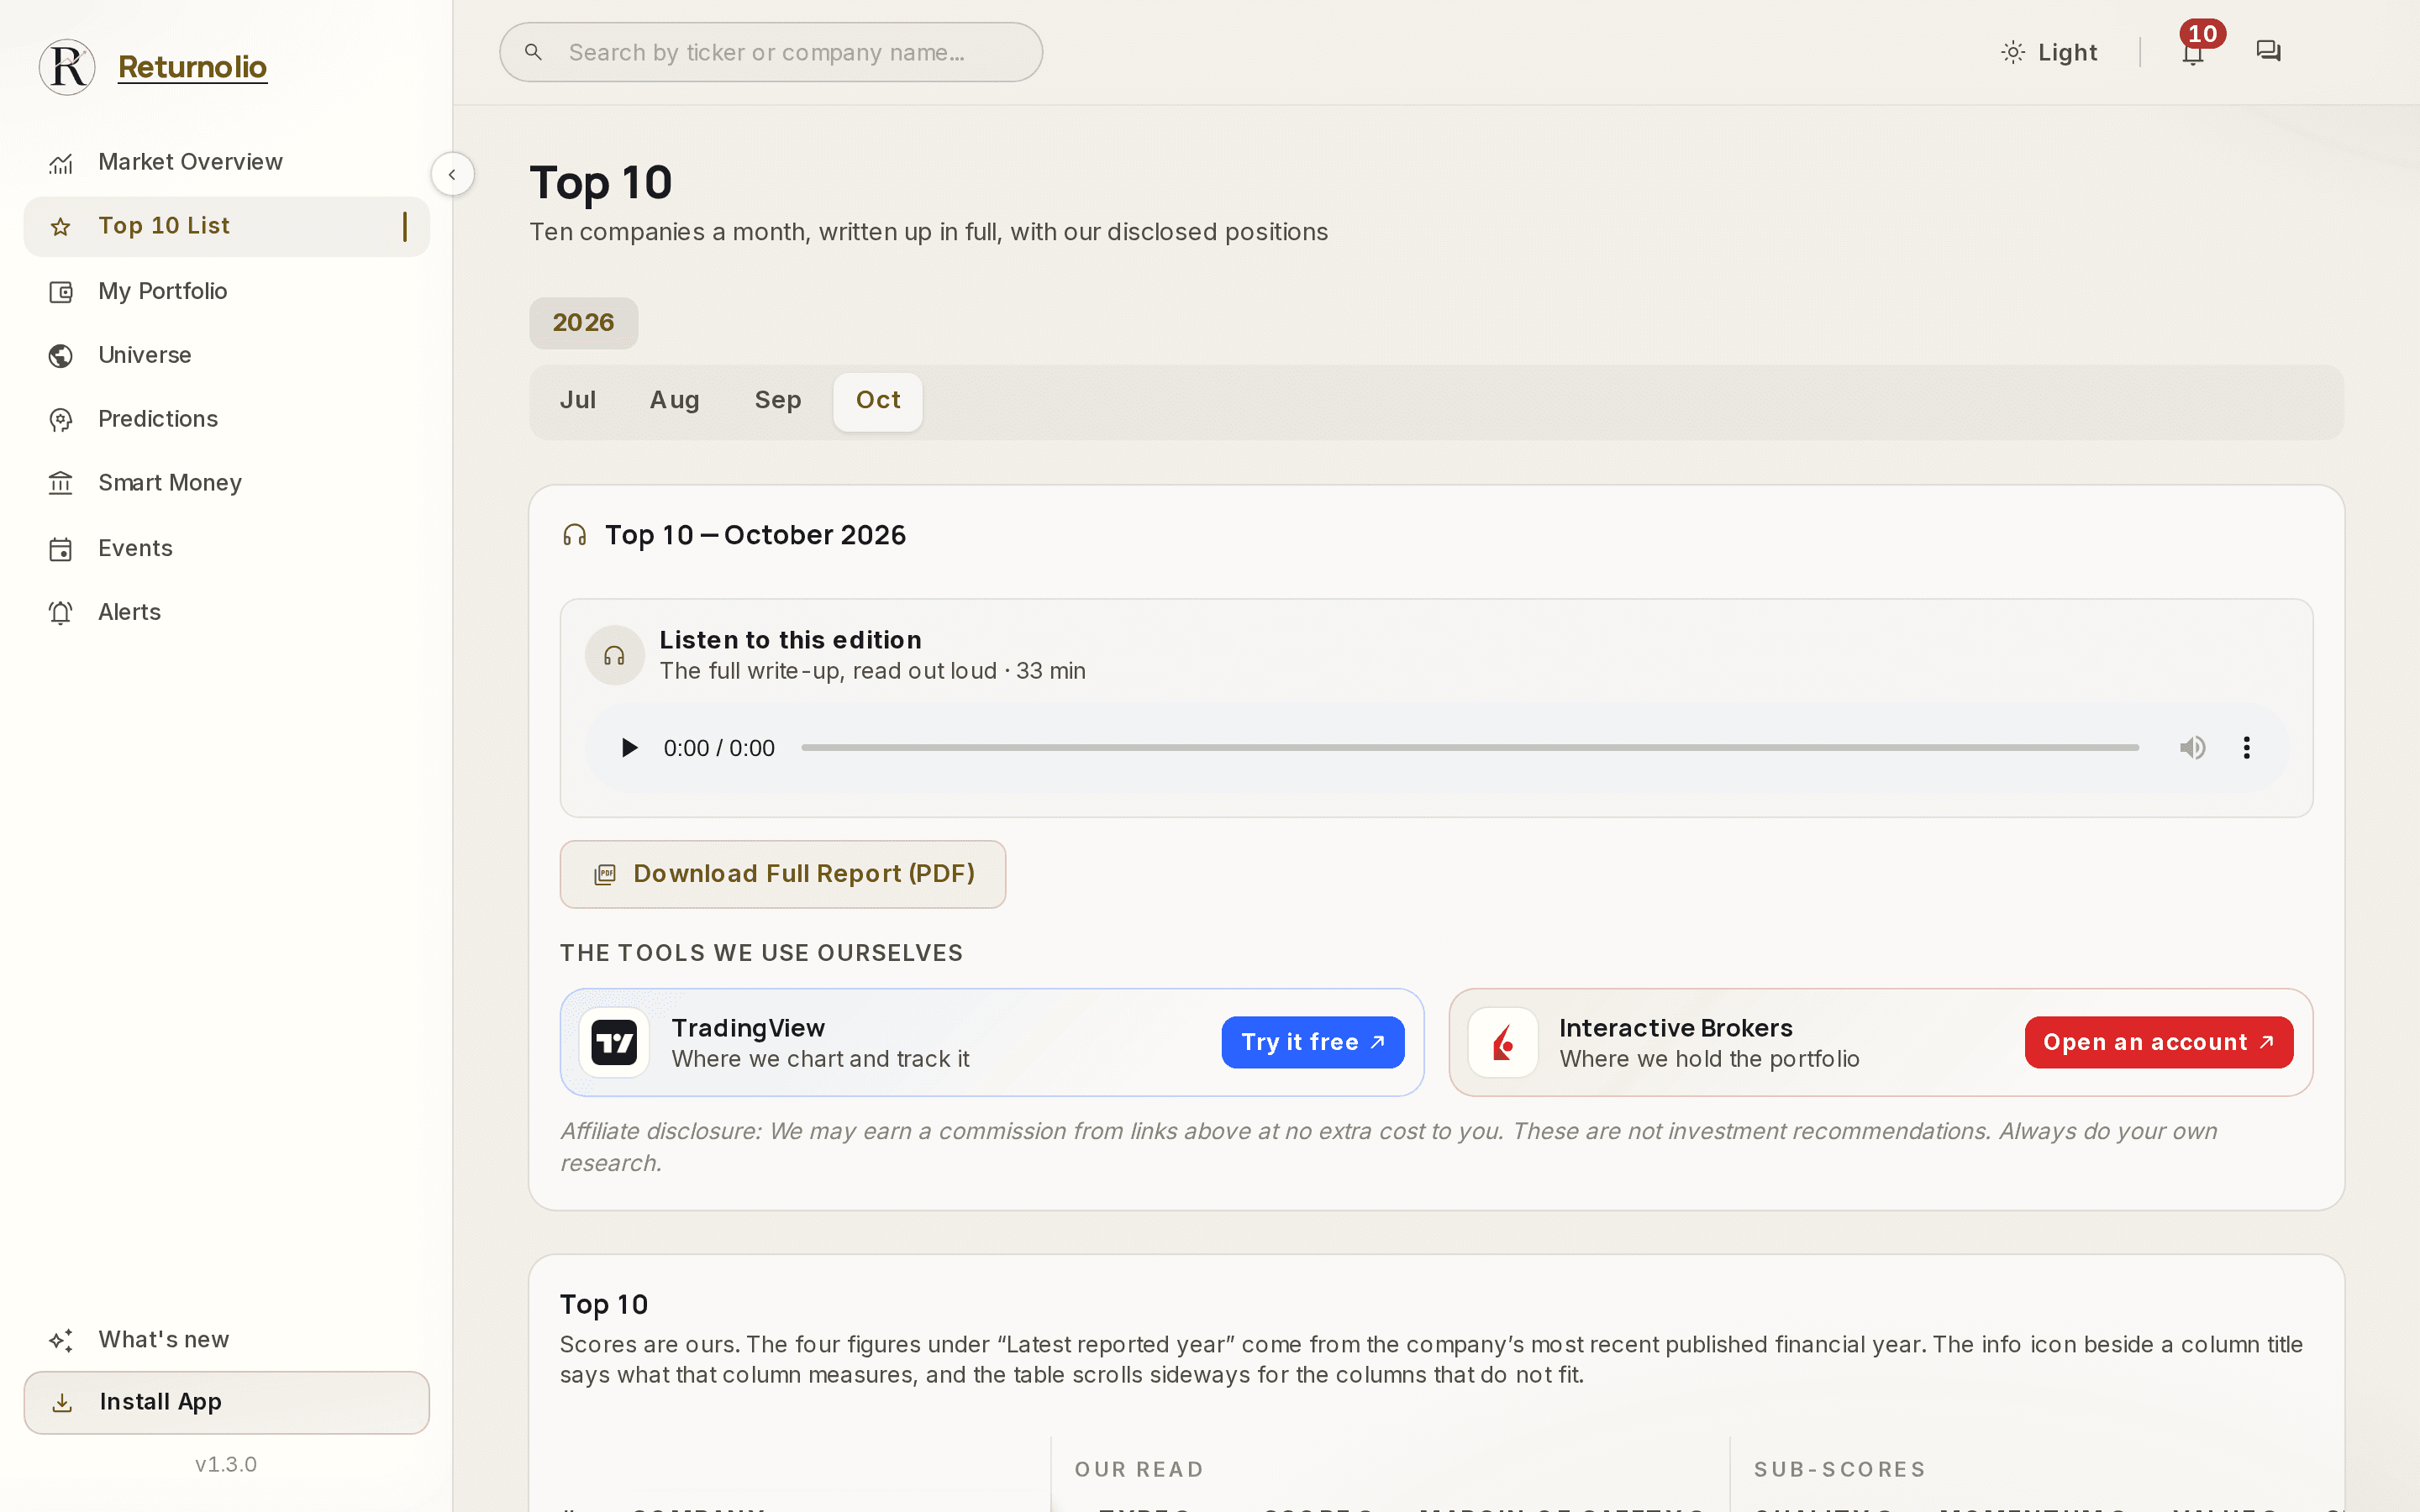Switch to the Aug month tab
Viewport: 2420px width, 1512px height.
675,401
